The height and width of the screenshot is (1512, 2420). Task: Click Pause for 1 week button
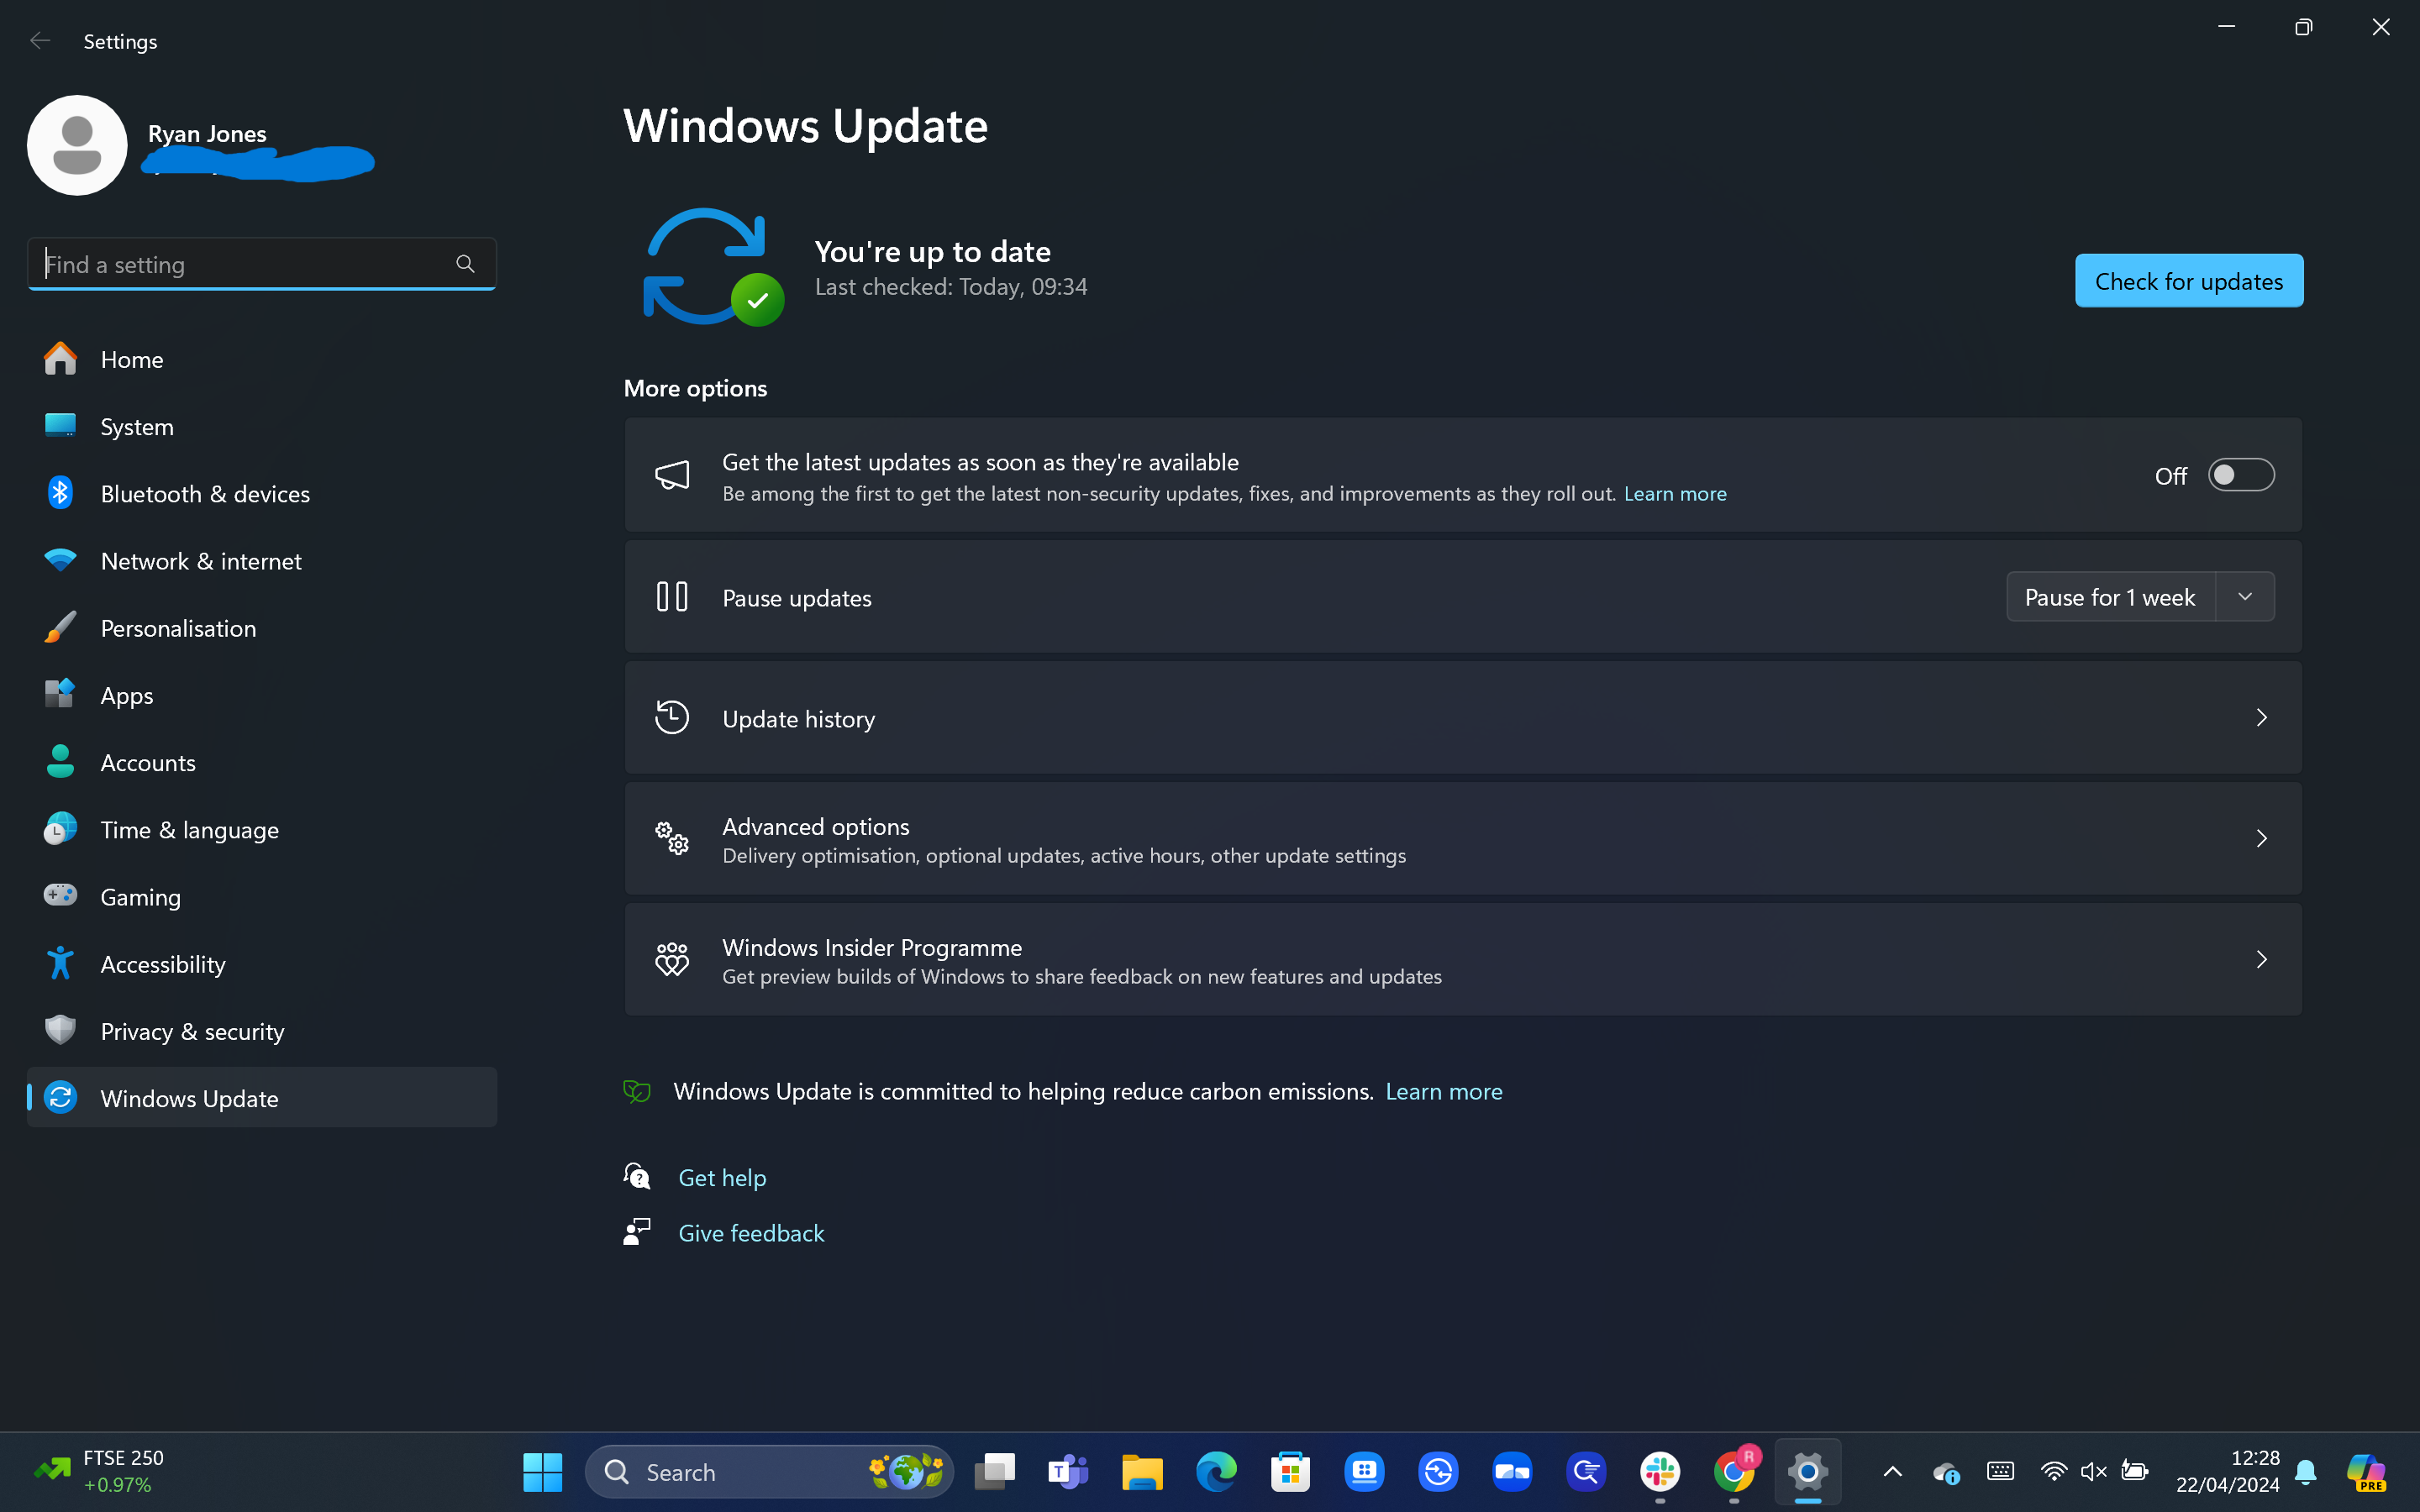click(x=2110, y=597)
